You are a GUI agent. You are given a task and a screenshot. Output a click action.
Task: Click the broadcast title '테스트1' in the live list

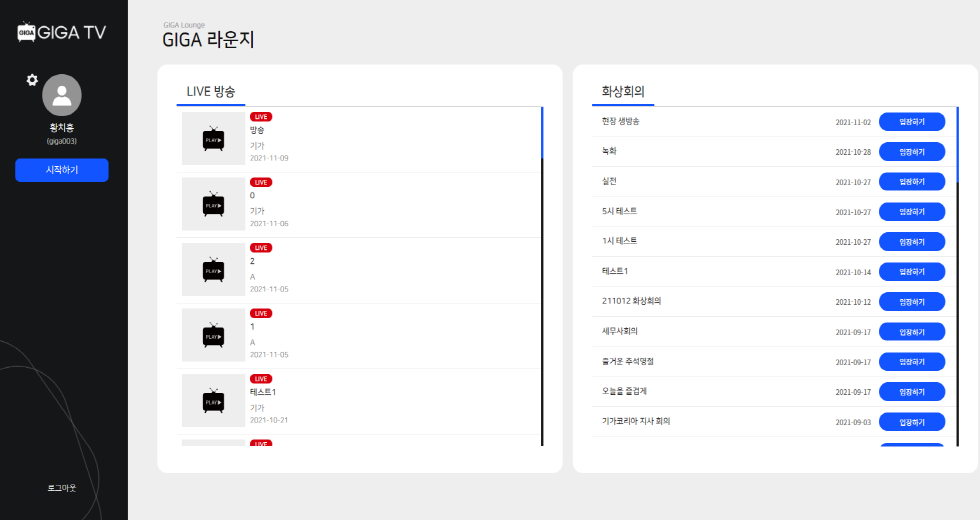tap(263, 392)
